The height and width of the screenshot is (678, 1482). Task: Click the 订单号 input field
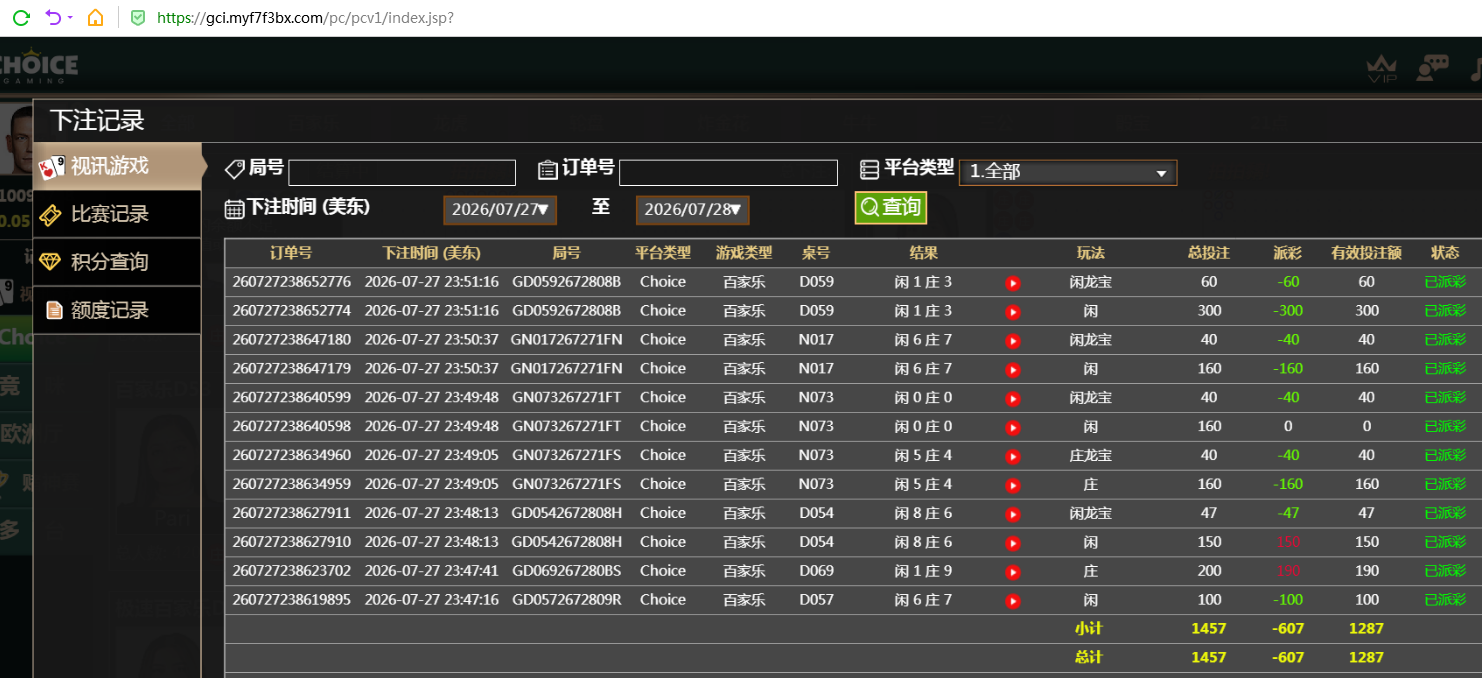[x=728, y=173]
